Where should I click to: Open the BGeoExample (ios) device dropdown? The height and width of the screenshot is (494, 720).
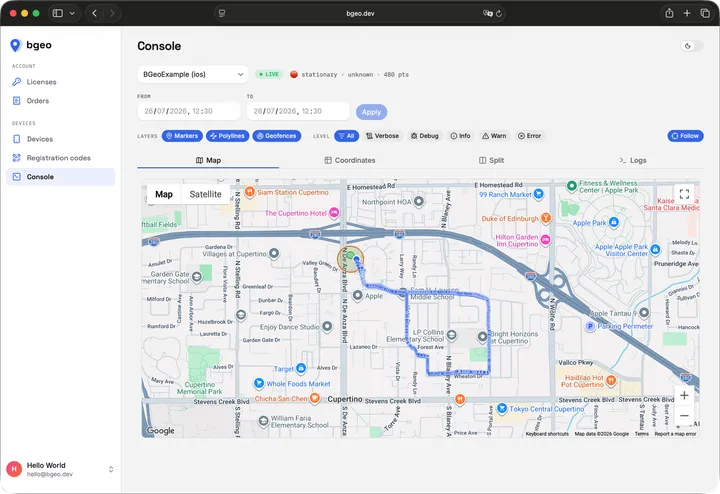(x=193, y=74)
